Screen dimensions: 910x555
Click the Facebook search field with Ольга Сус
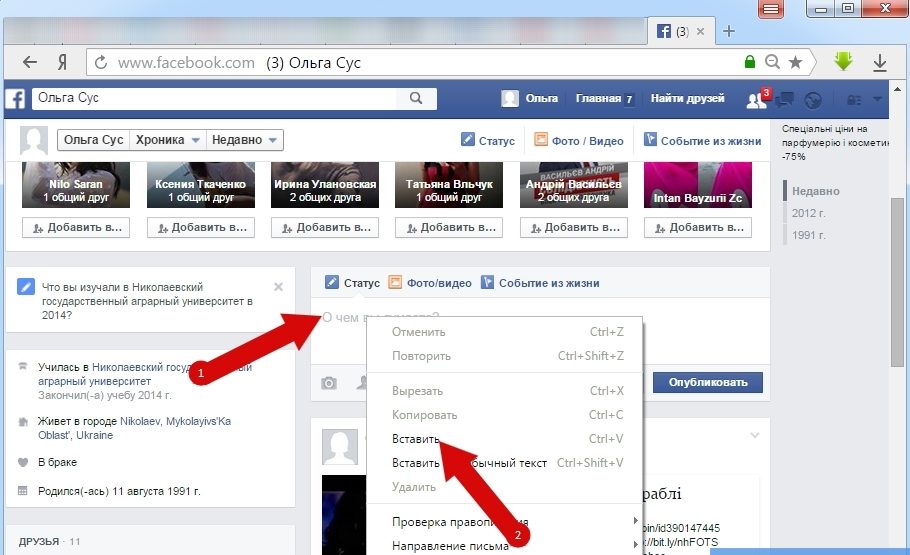click(x=215, y=98)
